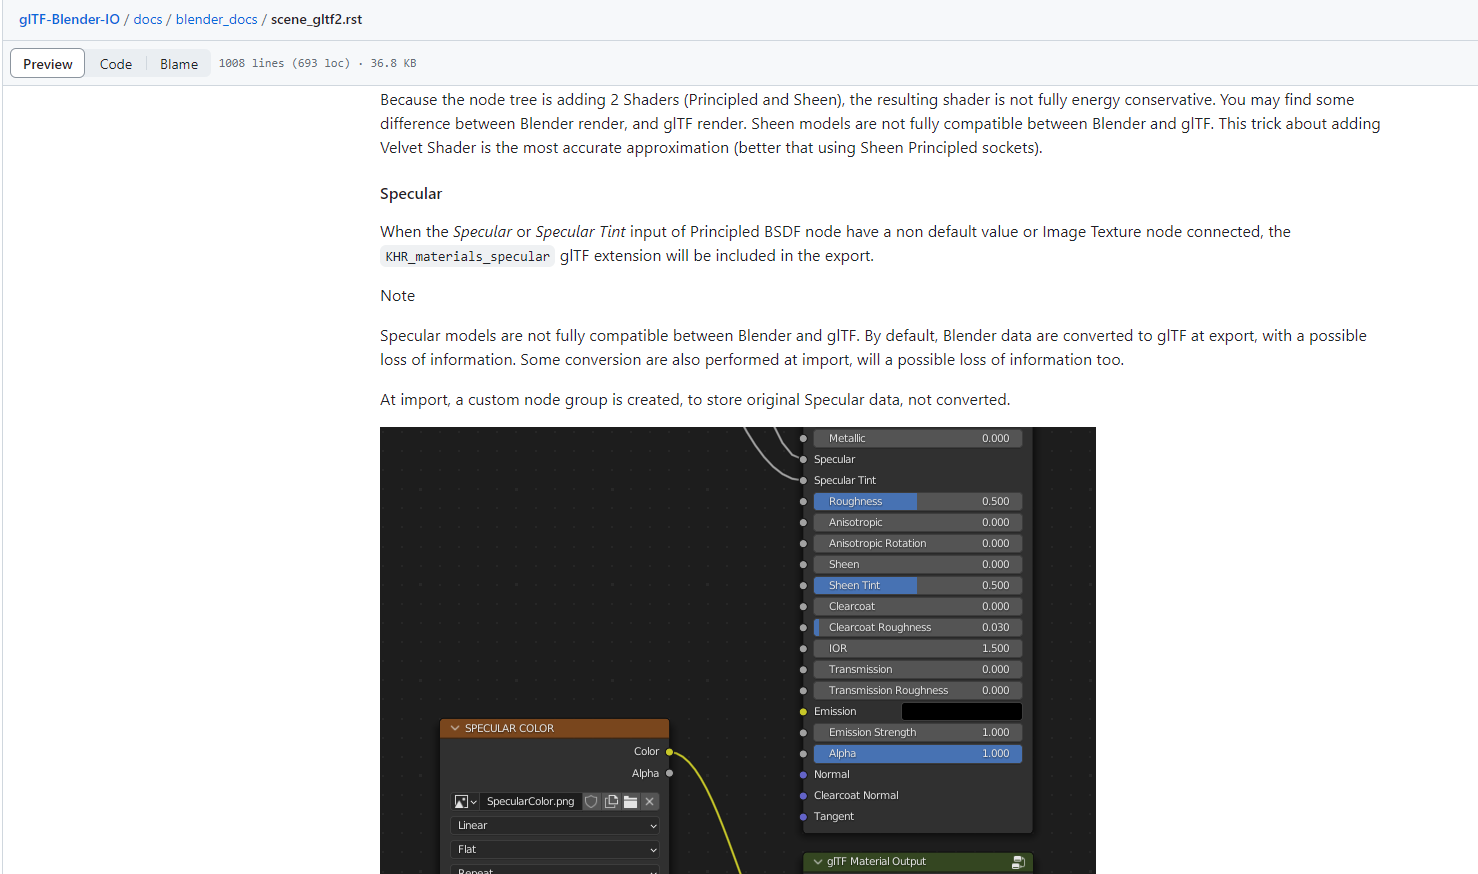
Task: Open the Linear interpolation dropdown
Action: [554, 825]
